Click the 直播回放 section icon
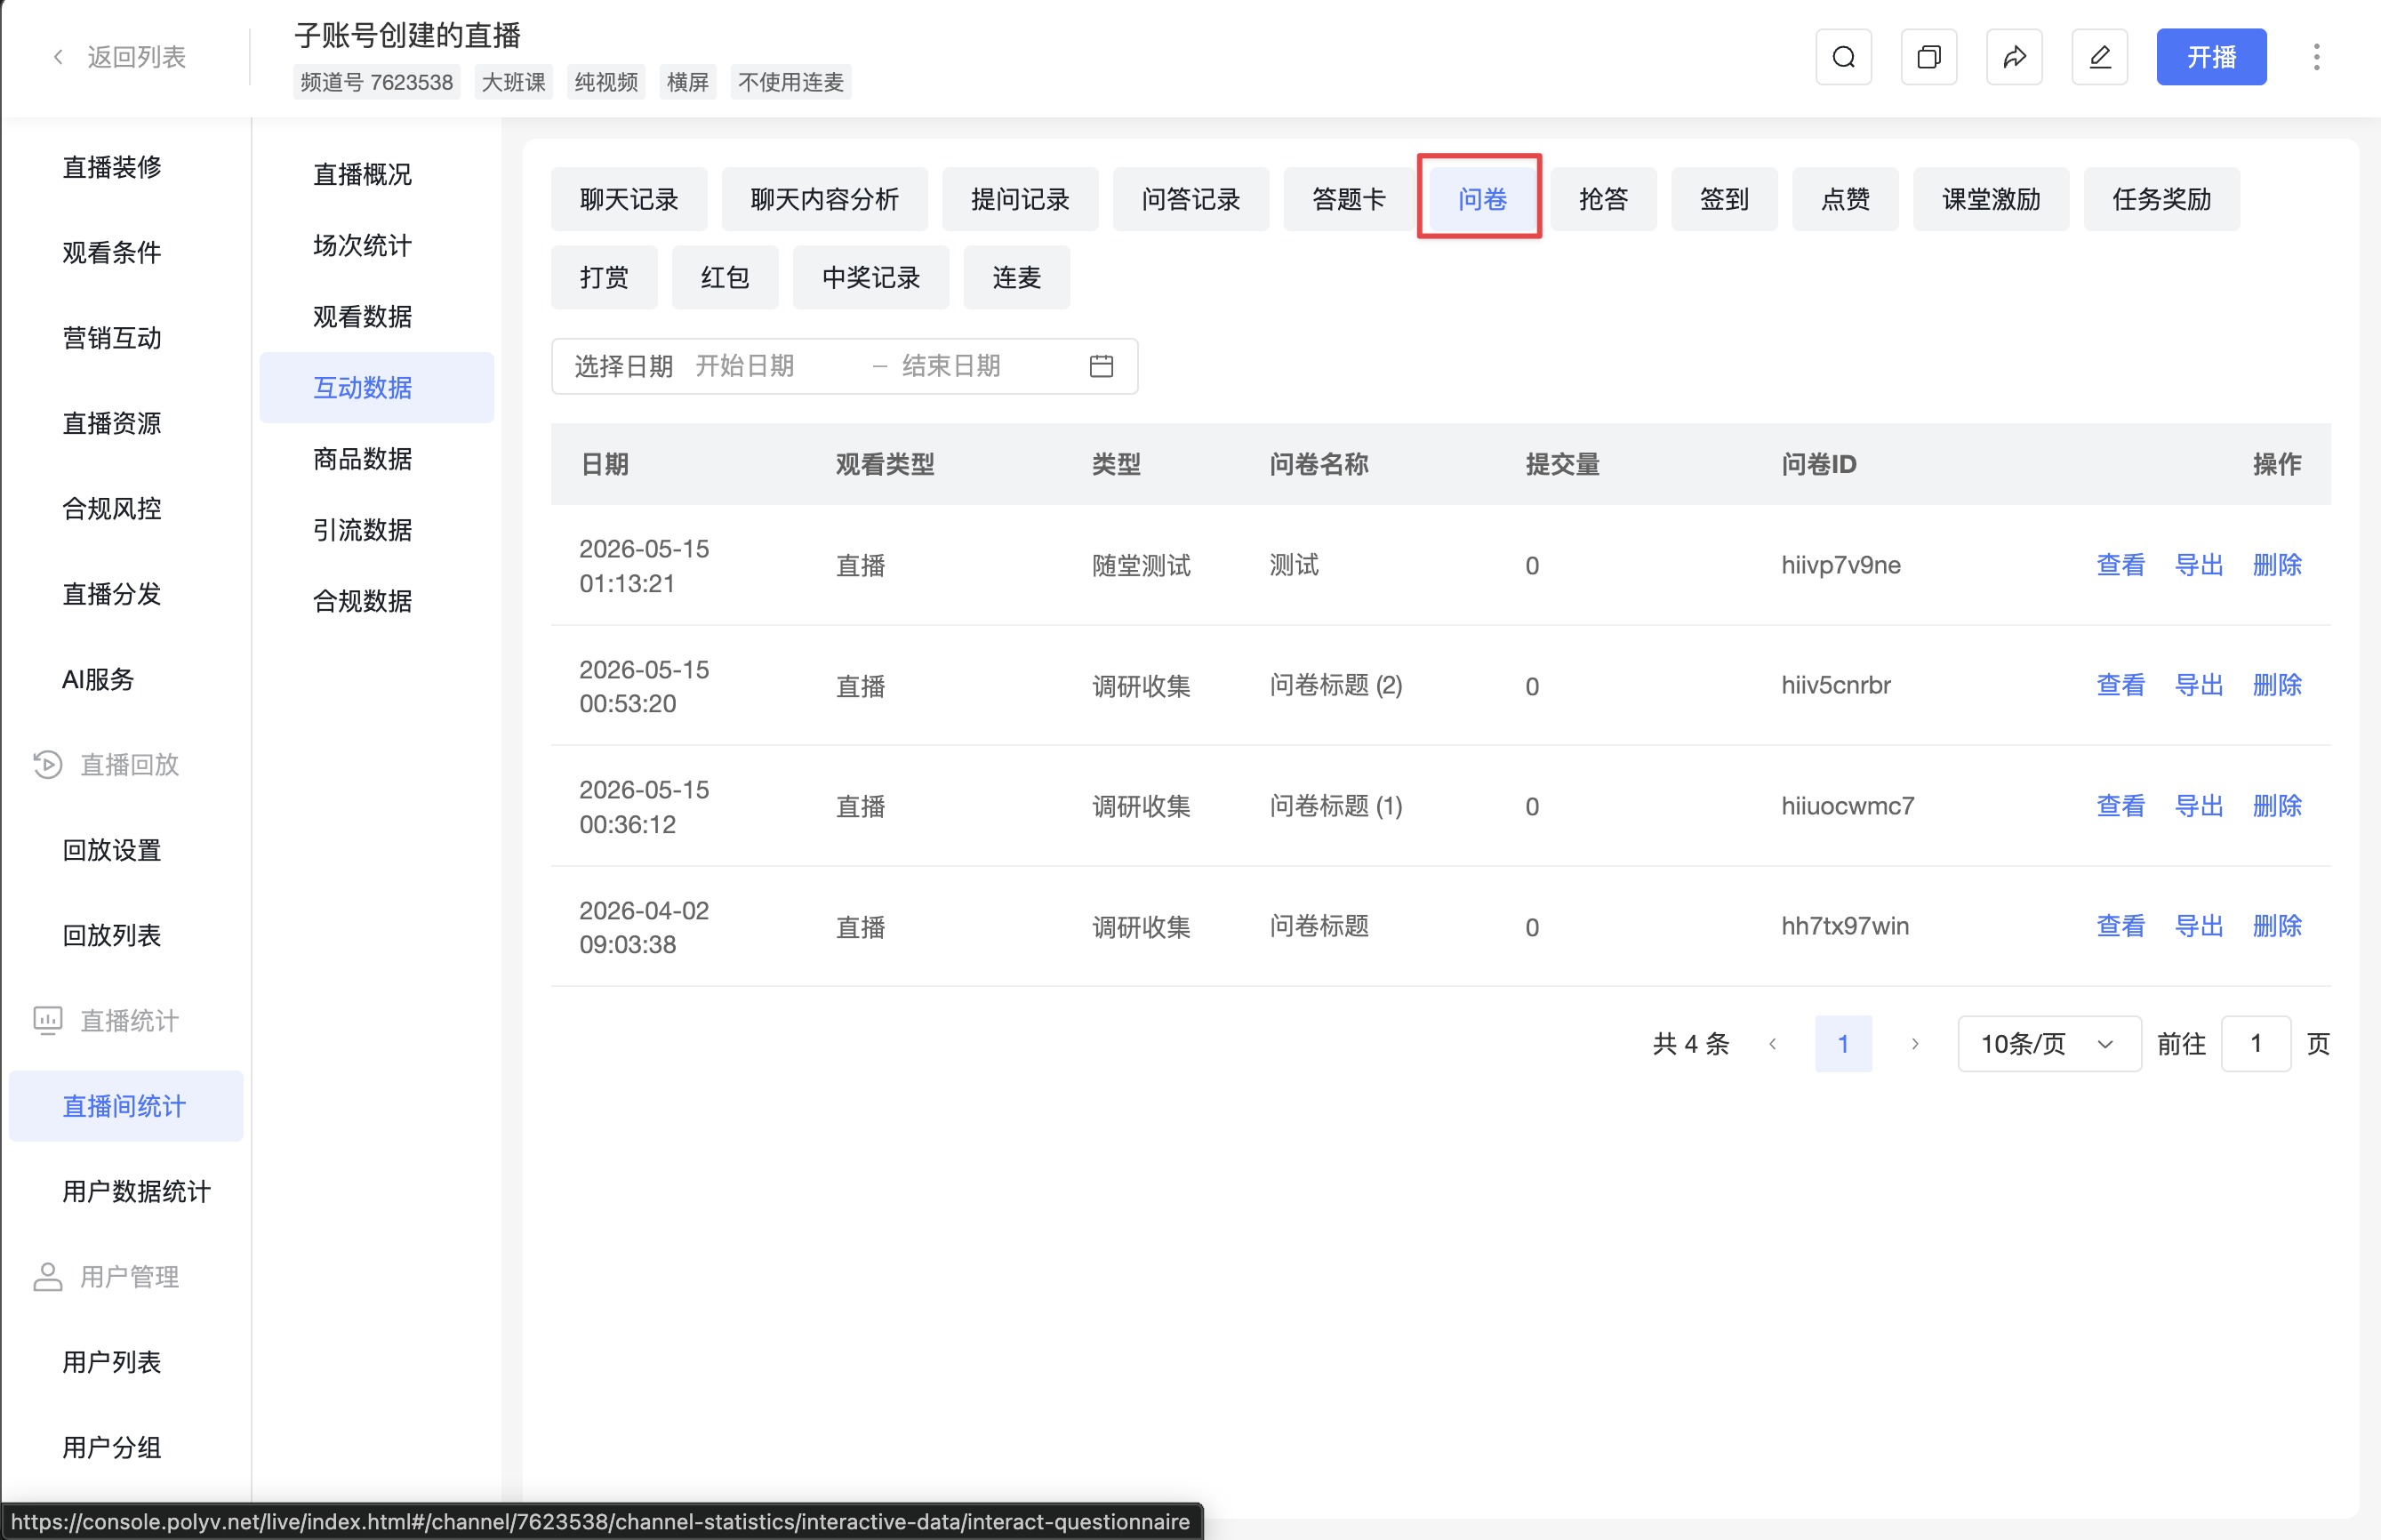 coord(47,765)
